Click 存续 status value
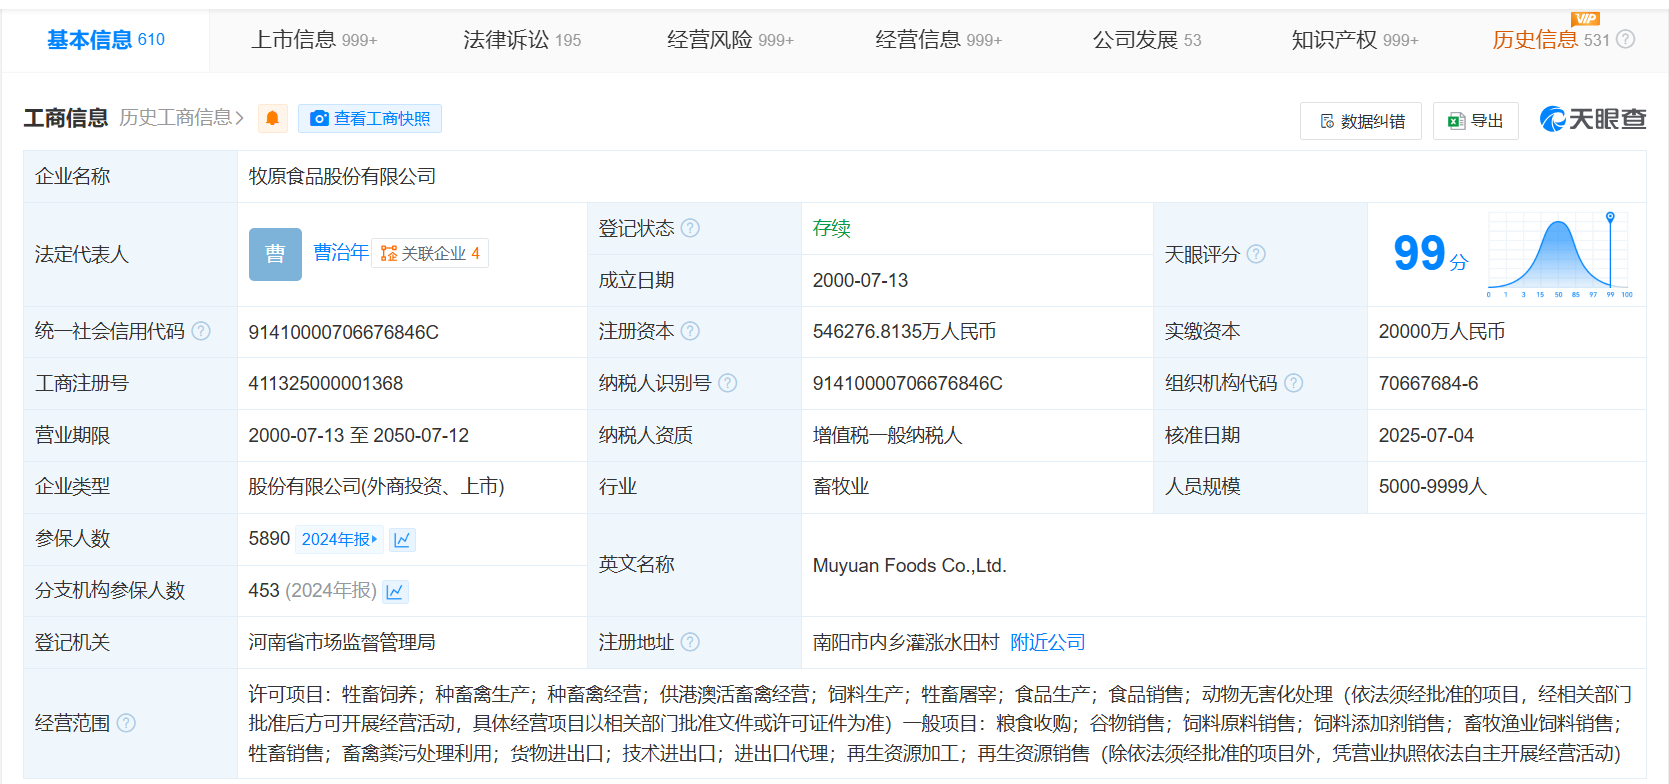This screenshot has width=1669, height=784. pyautogui.click(x=831, y=228)
